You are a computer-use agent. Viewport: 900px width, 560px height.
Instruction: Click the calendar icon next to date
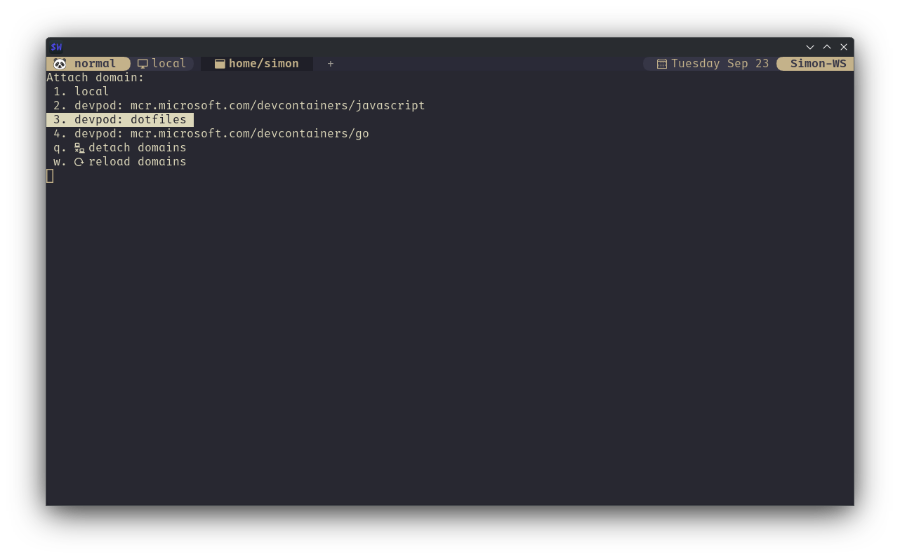tap(661, 64)
